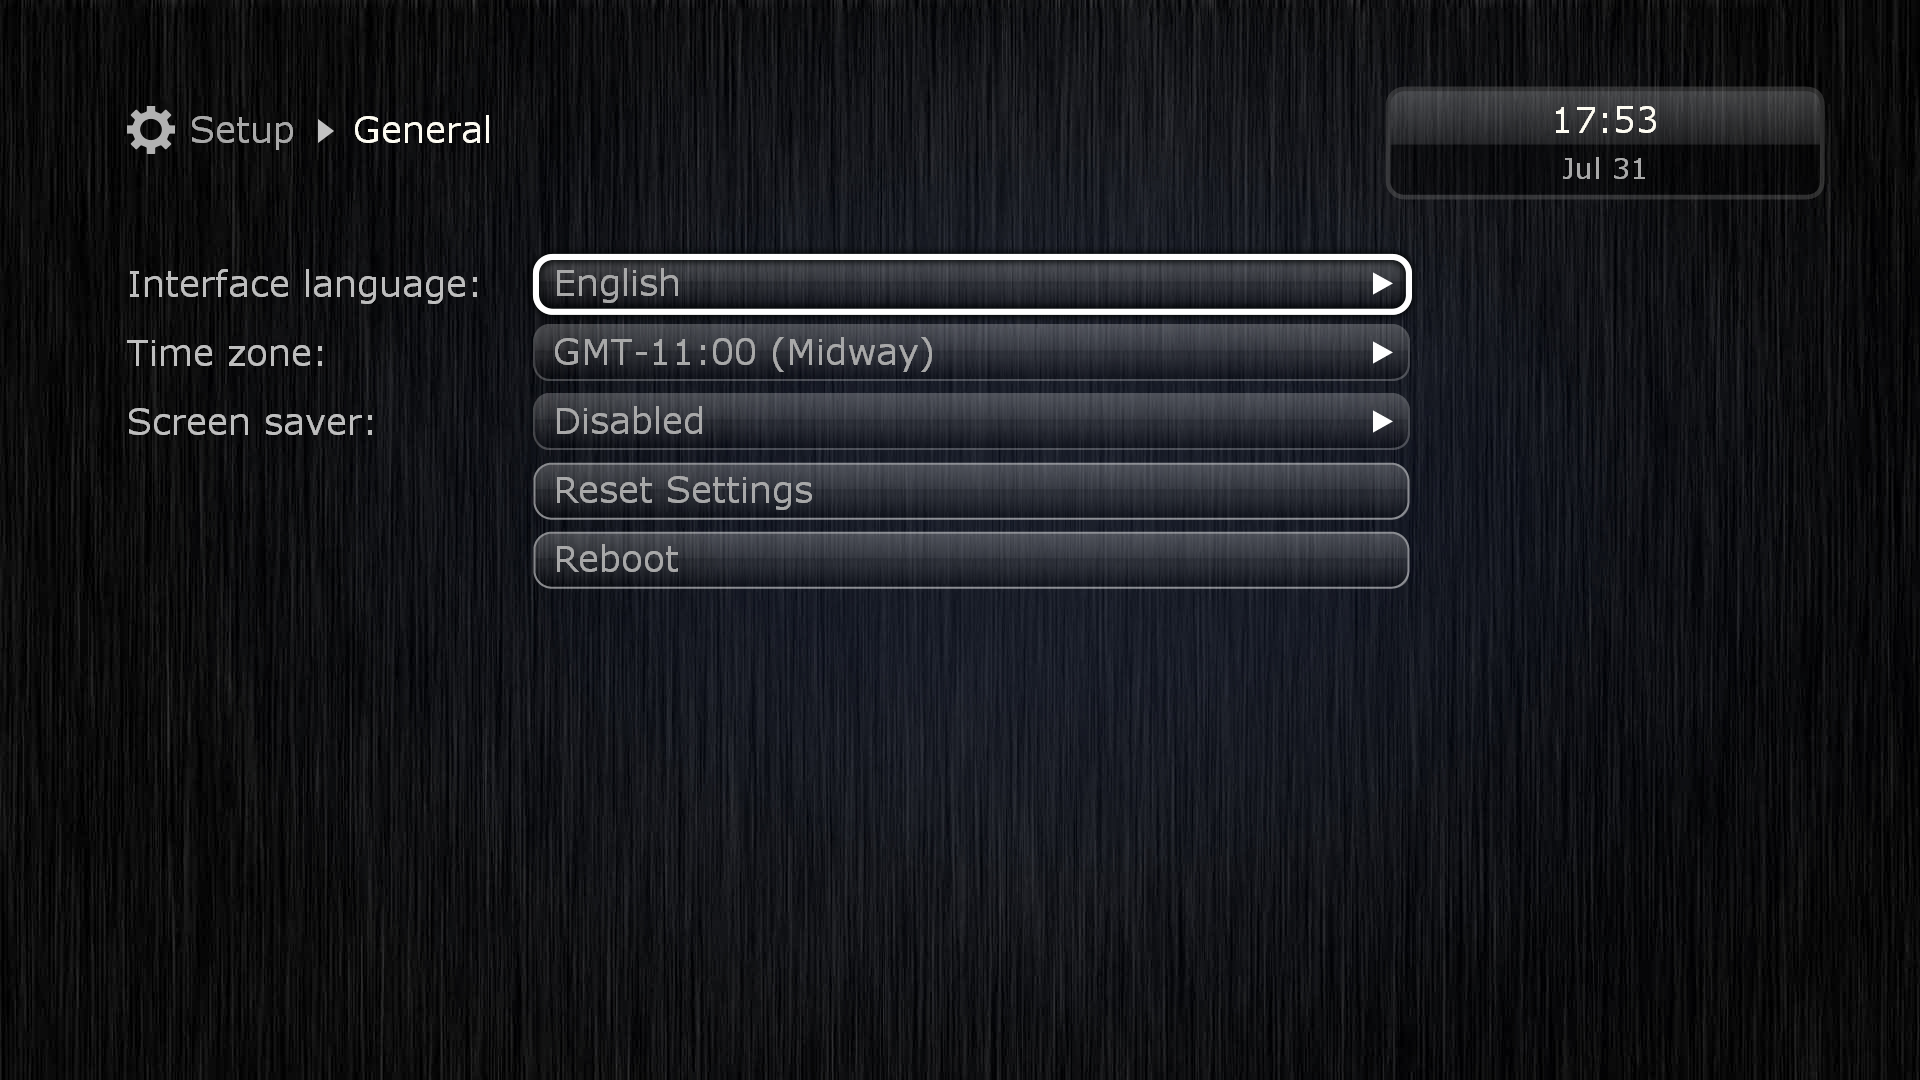1920x1080 pixels.
Task: Click the Time zone label
Action: [226, 354]
